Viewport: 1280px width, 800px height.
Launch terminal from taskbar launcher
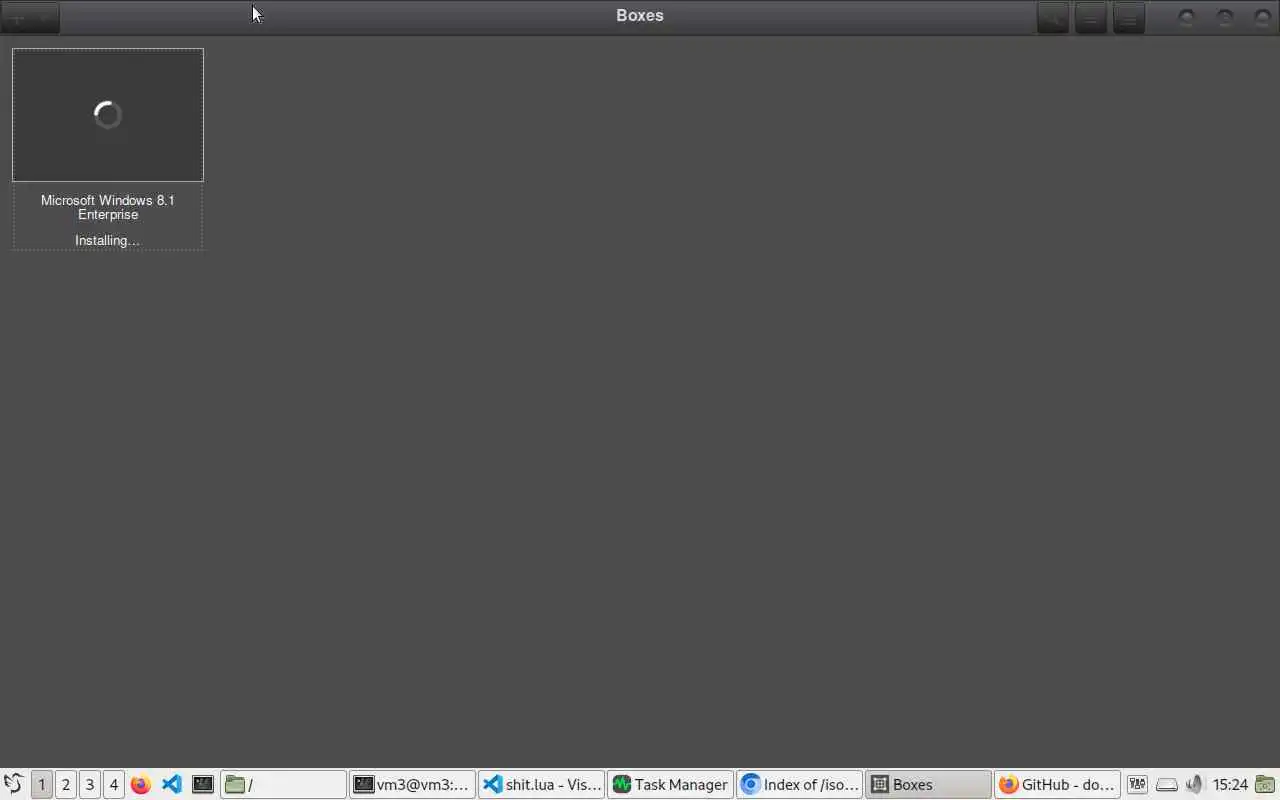point(203,784)
